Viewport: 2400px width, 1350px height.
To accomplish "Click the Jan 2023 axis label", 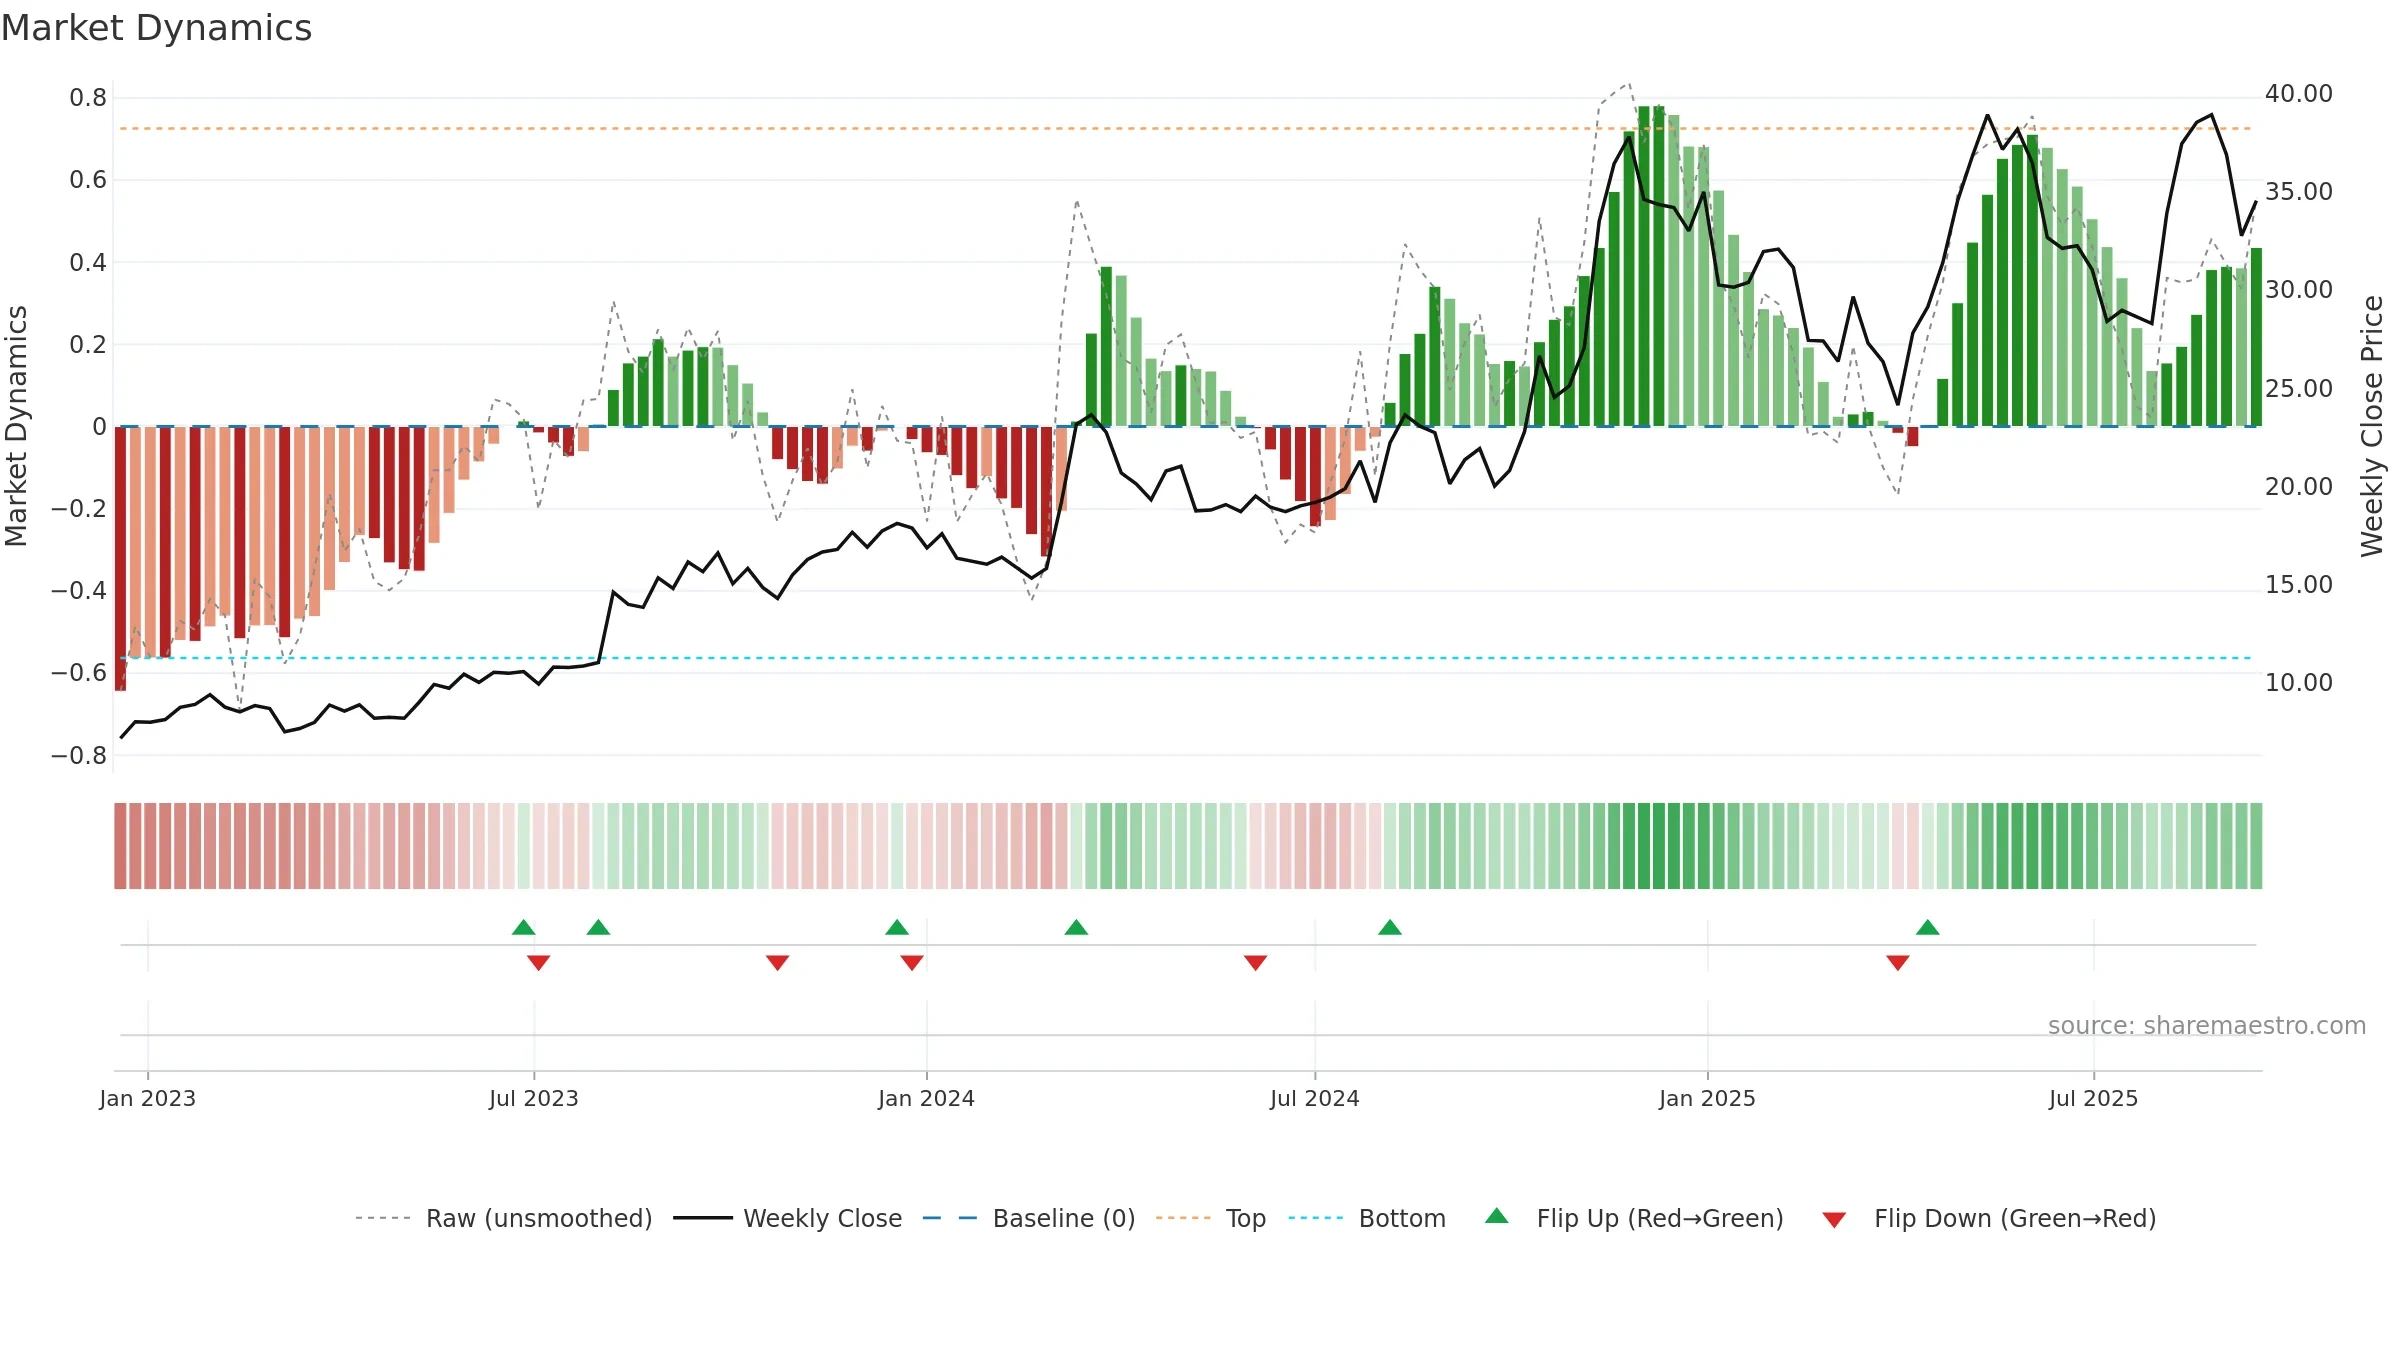I will [148, 1098].
